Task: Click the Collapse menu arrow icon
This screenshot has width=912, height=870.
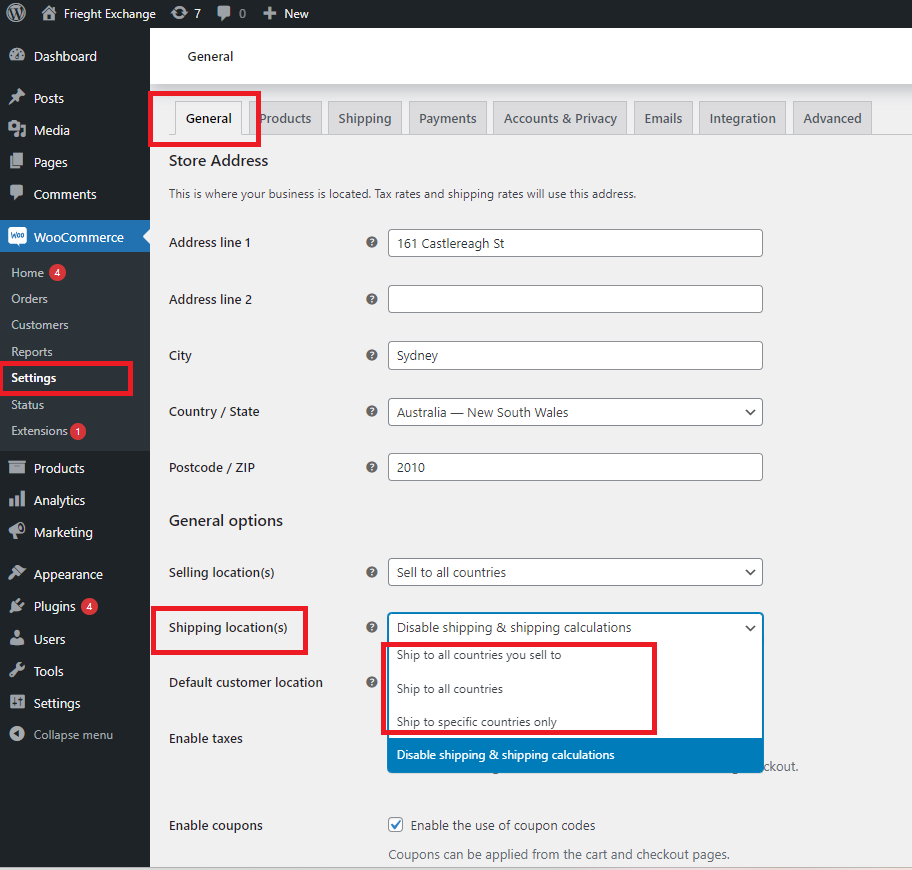Action: tap(17, 734)
